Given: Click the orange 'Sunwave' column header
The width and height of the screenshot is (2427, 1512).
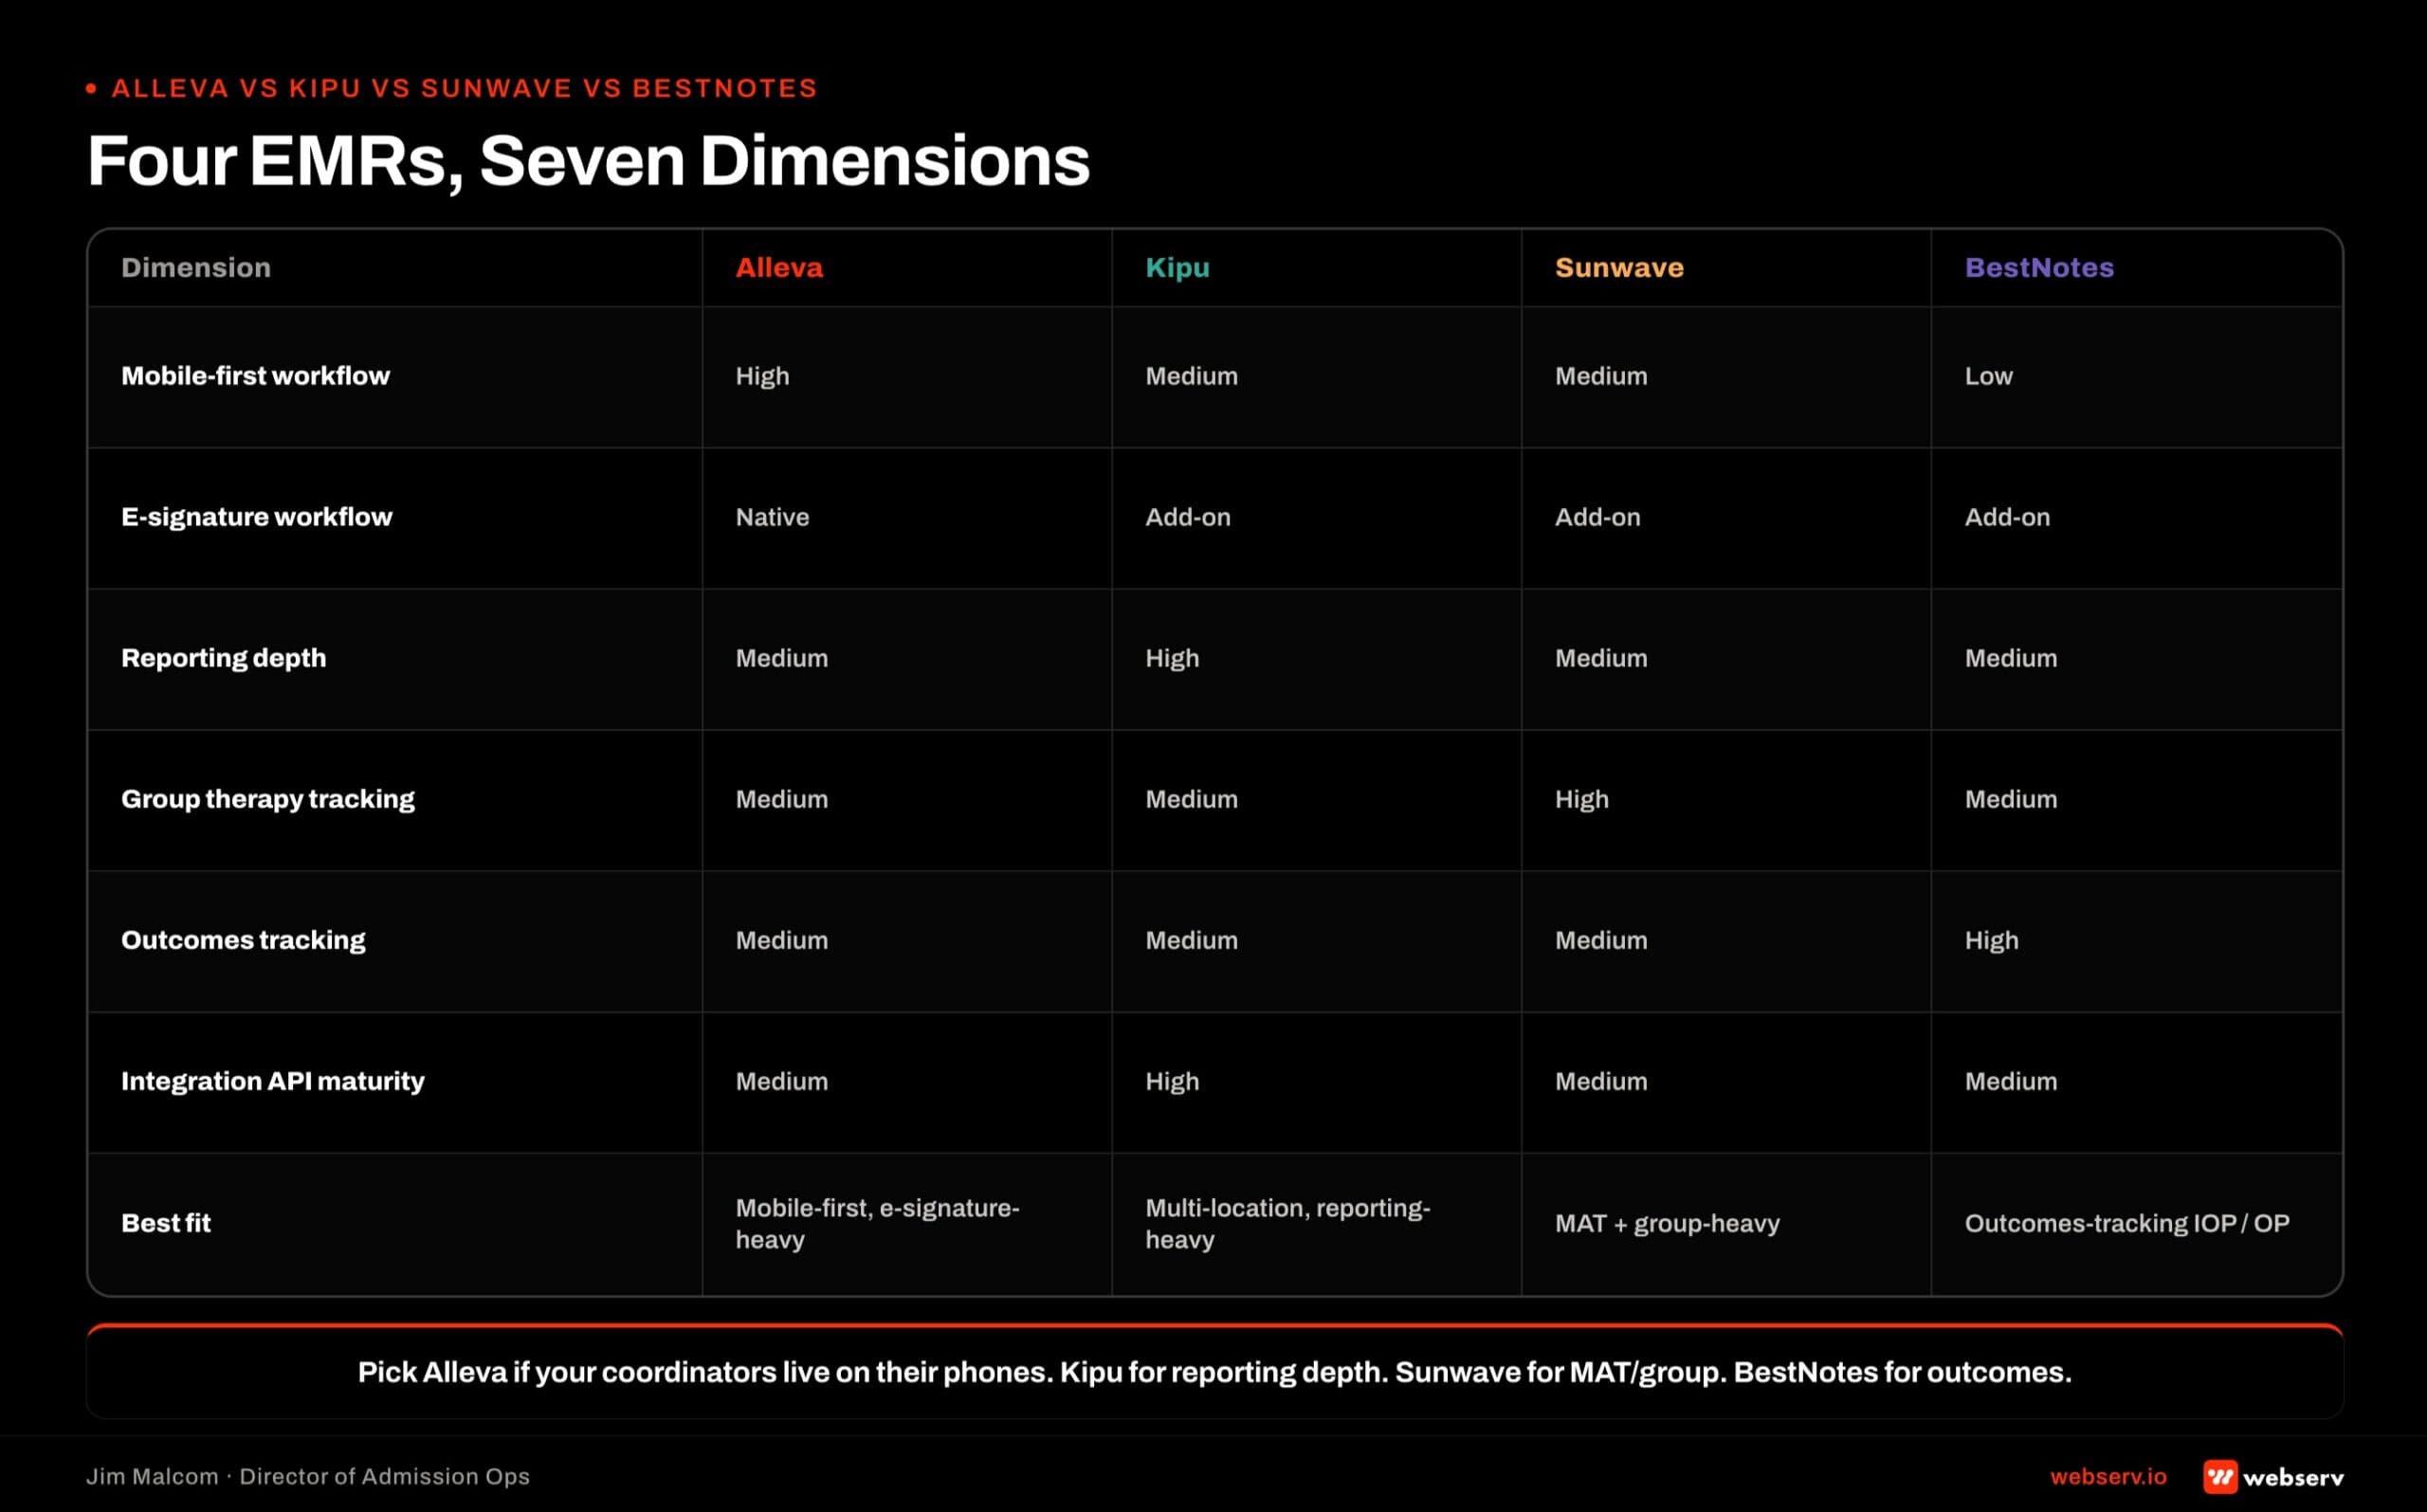Looking at the screenshot, I should pos(1619,267).
